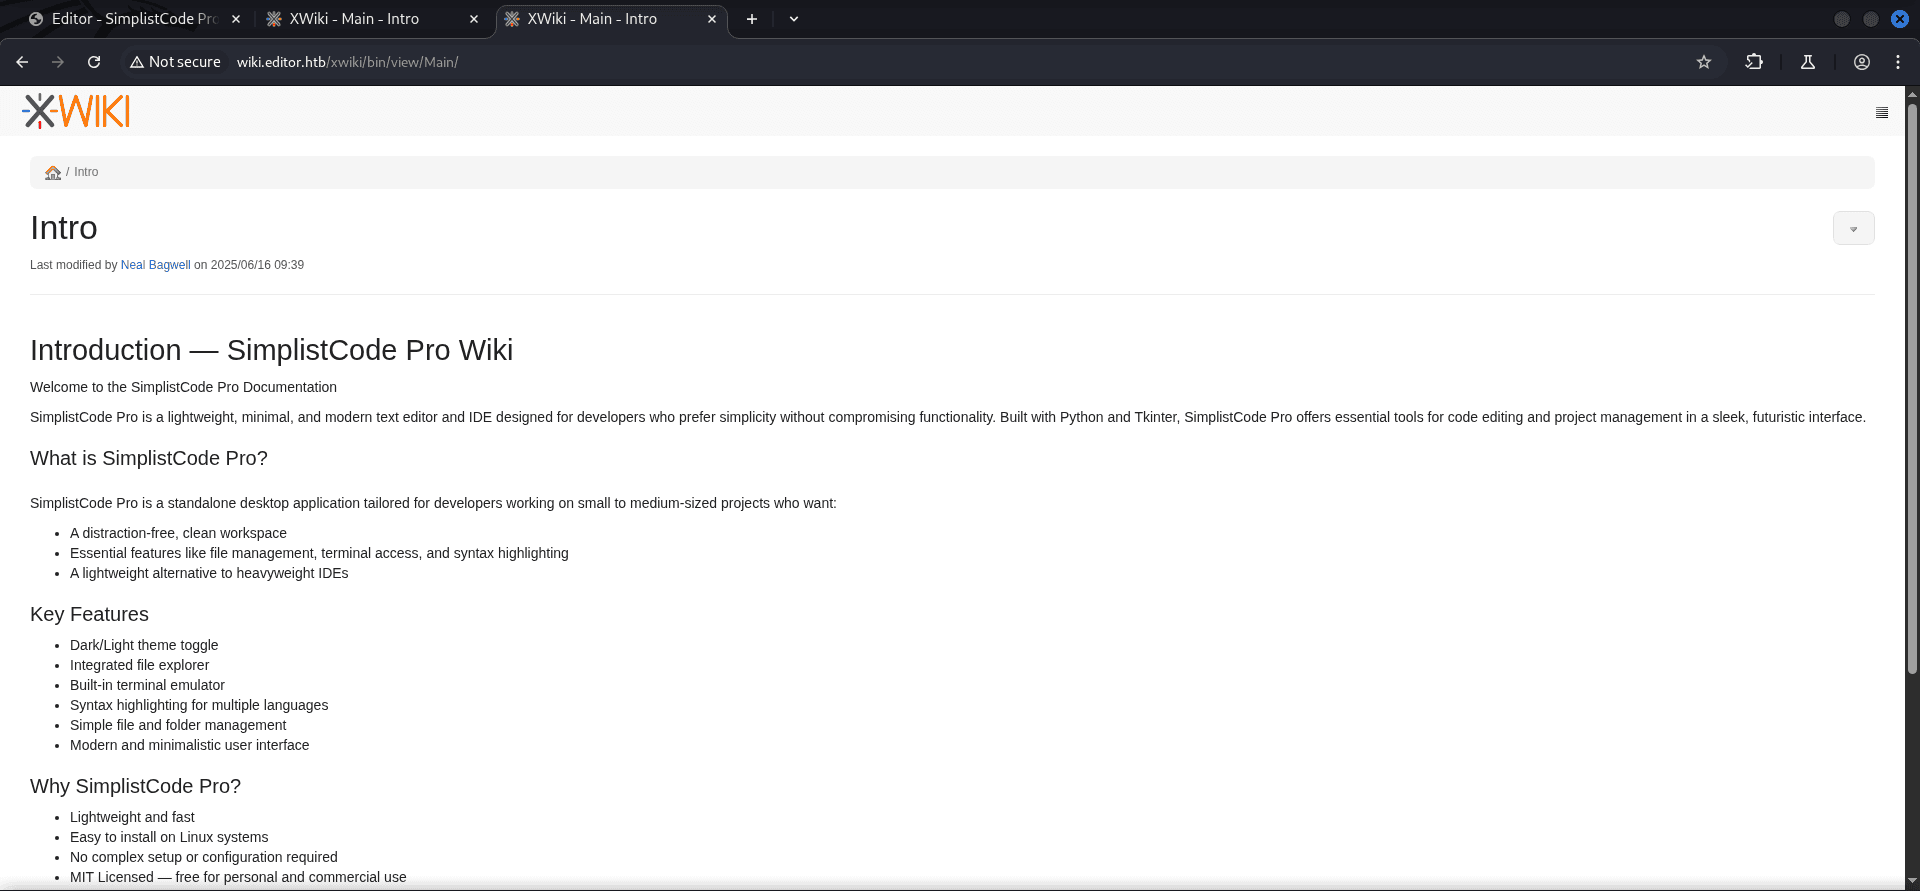Click 'Lightweight and fast' bullet
Viewport: 1920px width, 891px height.
click(132, 817)
